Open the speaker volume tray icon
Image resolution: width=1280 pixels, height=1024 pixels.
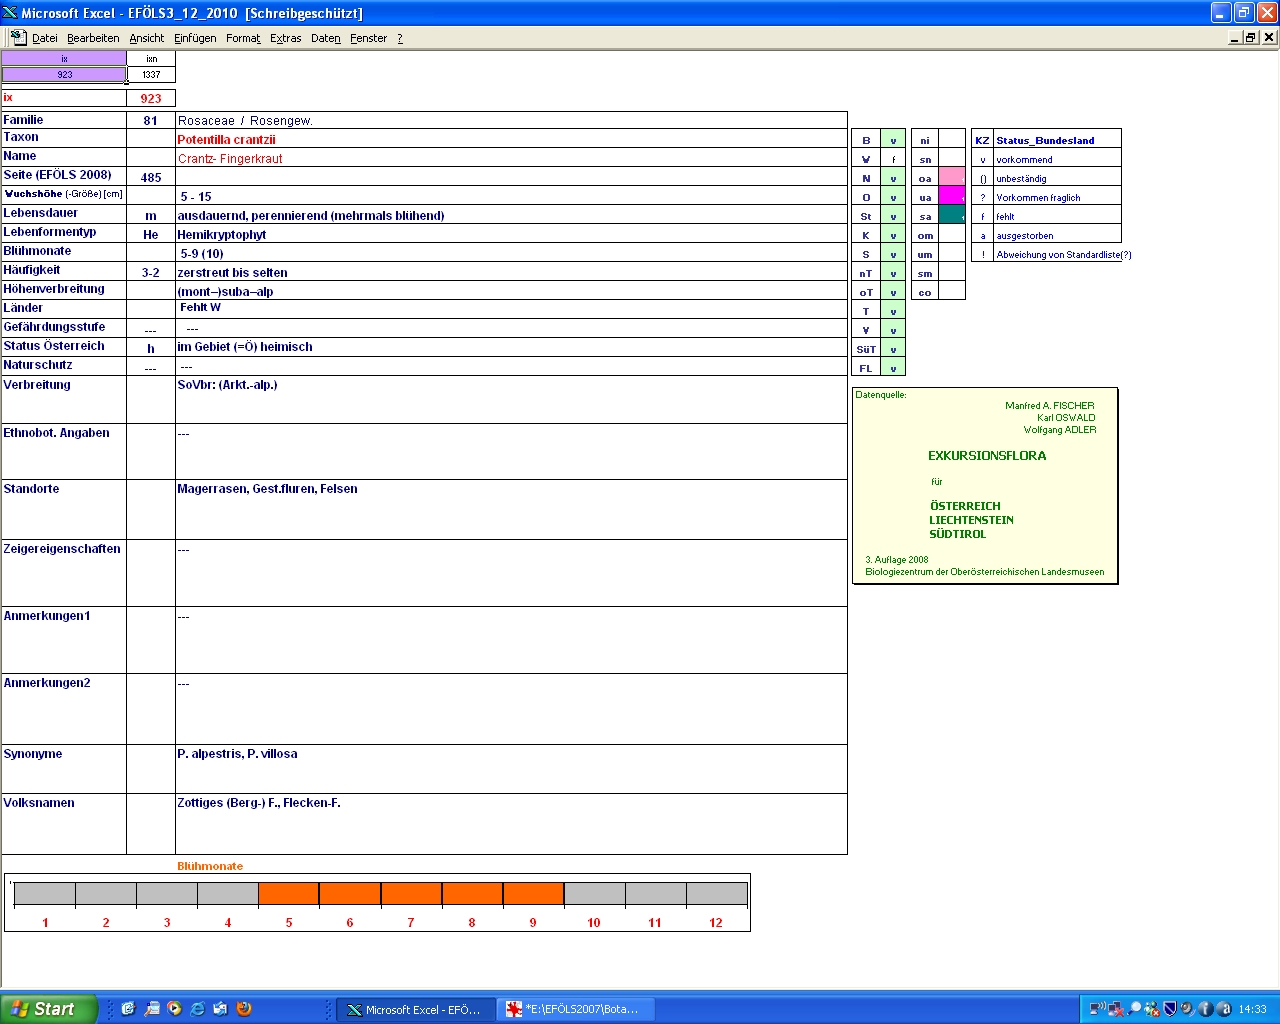1187,1009
